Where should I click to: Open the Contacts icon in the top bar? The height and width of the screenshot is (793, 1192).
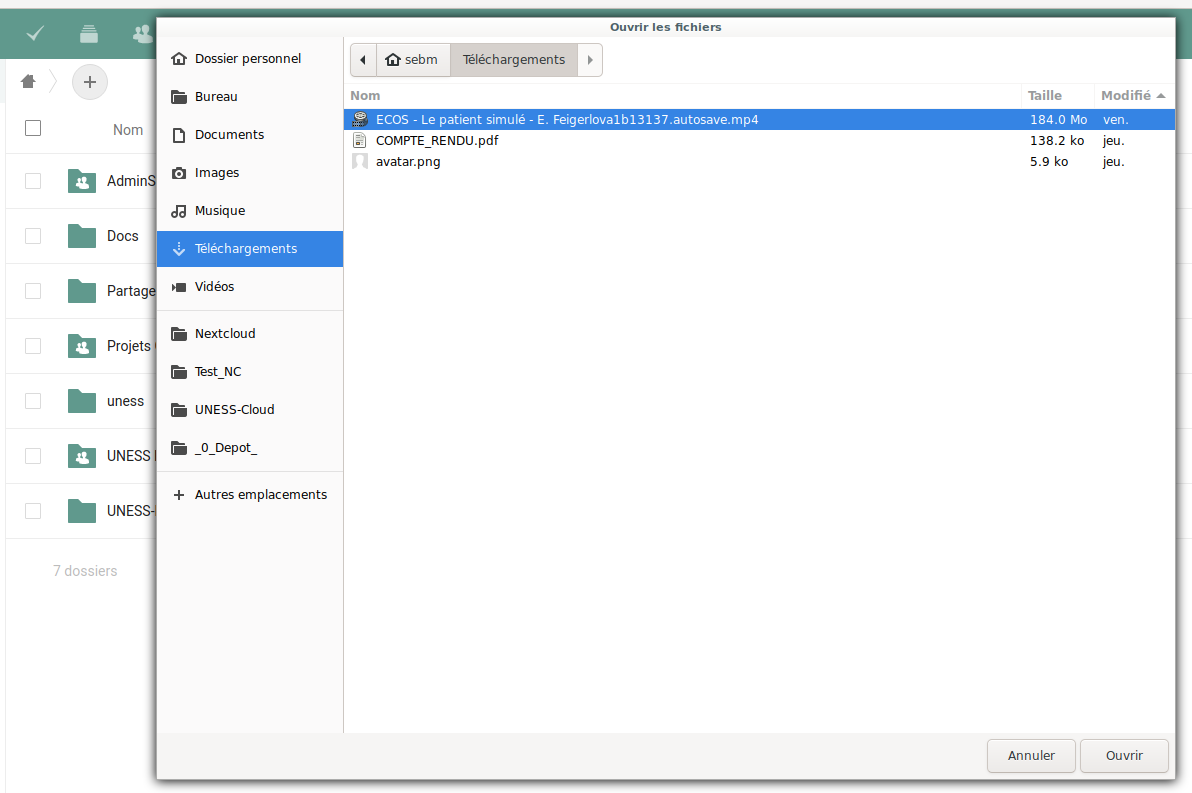[x=143, y=34]
